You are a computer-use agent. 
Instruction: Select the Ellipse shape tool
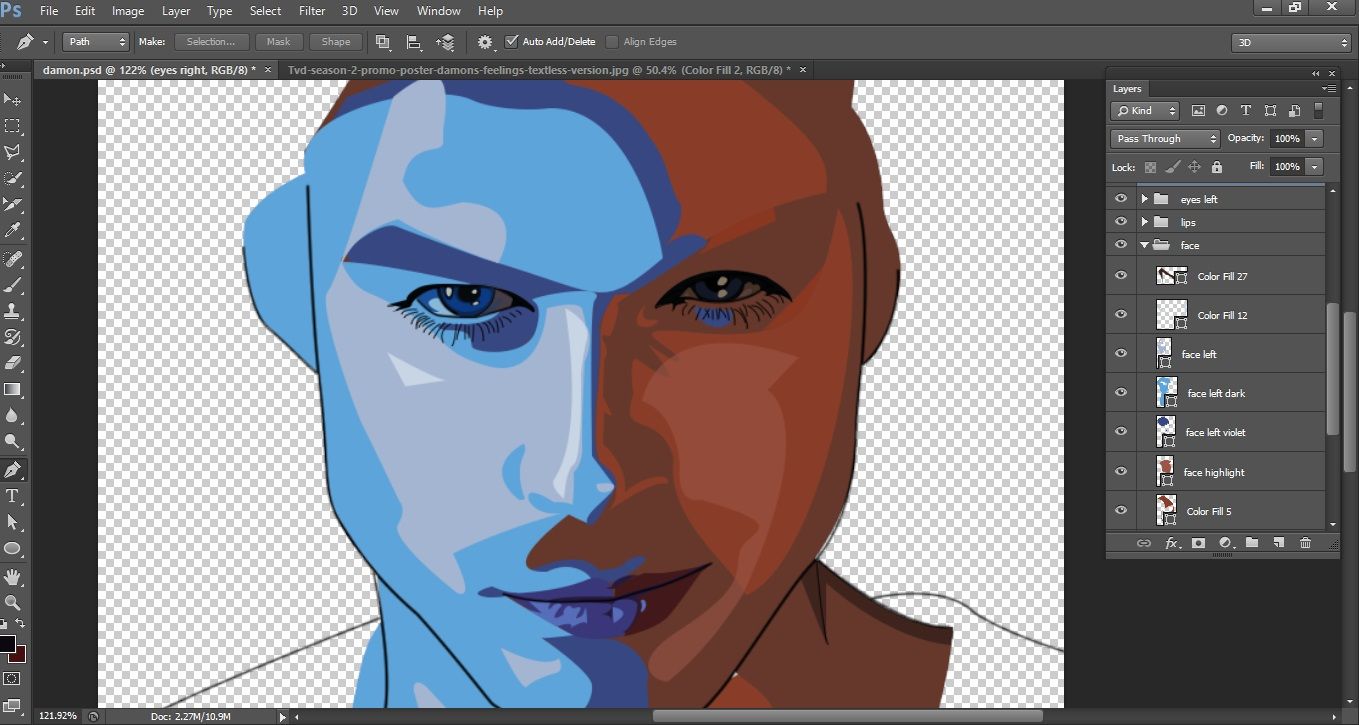pos(13,548)
